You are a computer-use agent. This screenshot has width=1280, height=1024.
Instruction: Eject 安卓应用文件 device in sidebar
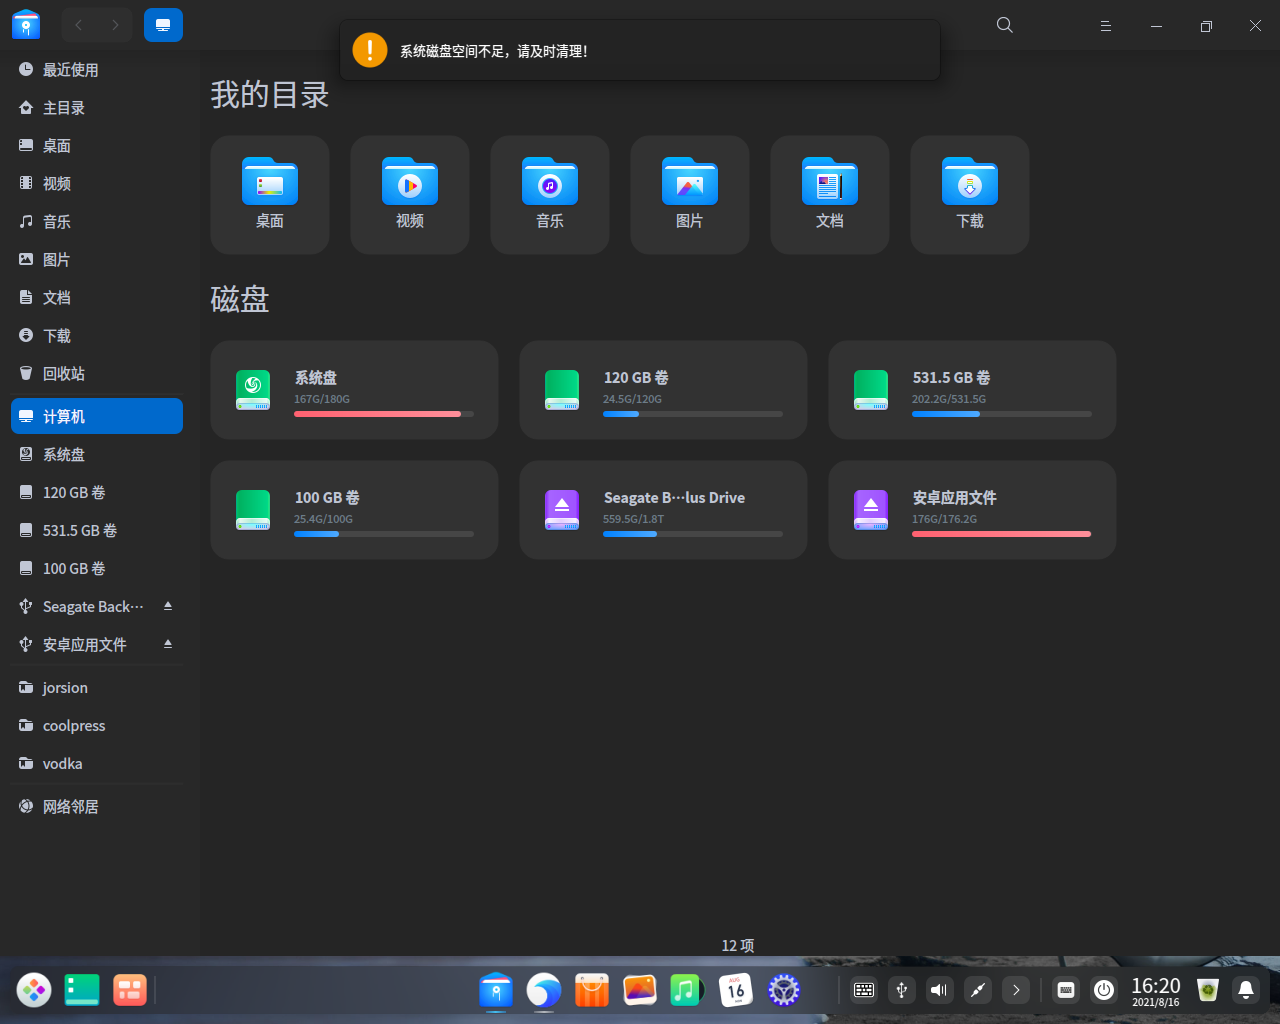click(168, 644)
